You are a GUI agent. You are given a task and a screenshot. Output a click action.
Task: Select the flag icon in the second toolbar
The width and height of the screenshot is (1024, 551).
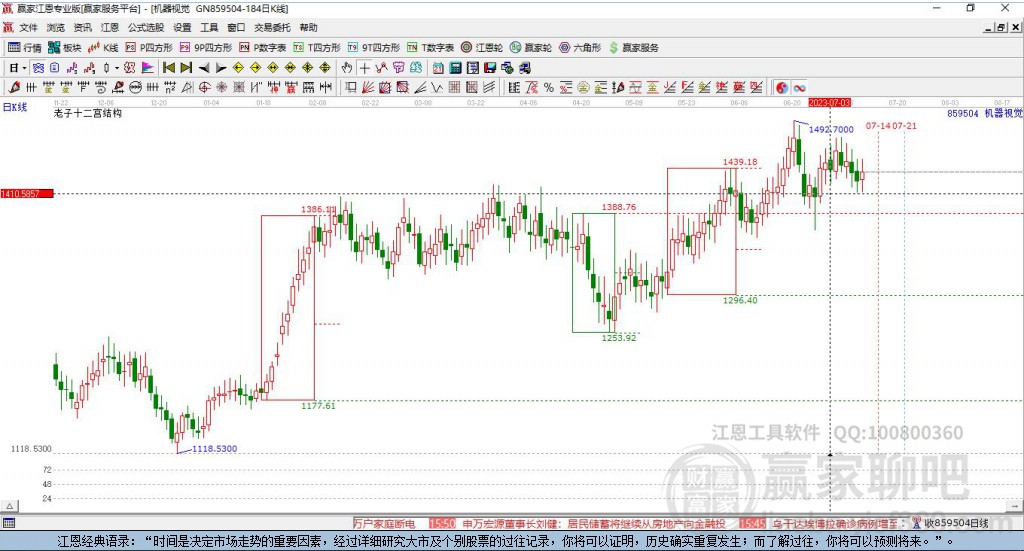coord(148,67)
